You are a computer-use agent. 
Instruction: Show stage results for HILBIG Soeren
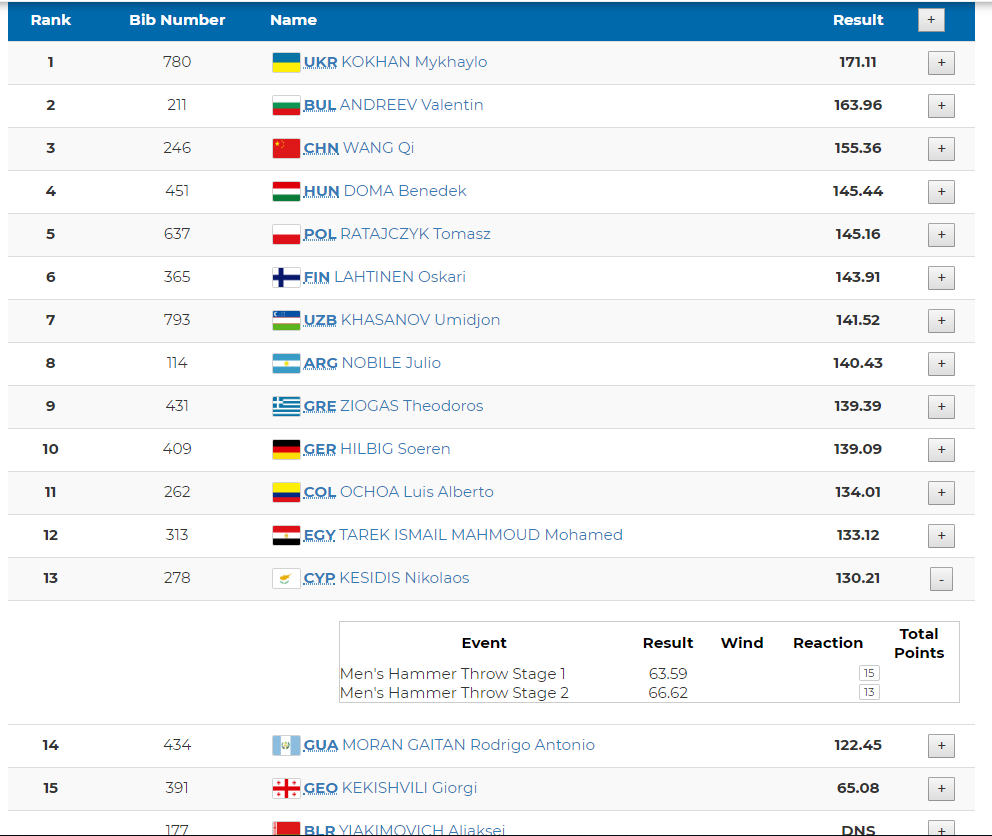coord(941,450)
